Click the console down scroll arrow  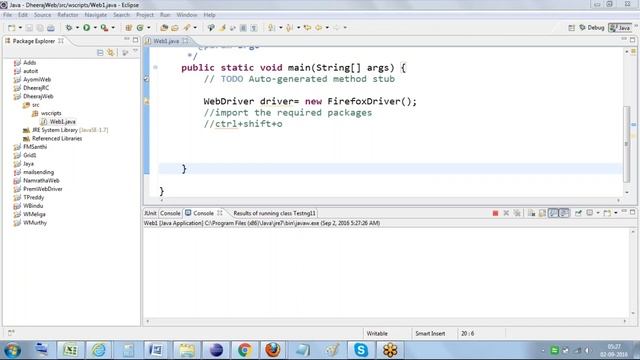pyautogui.click(x=633, y=313)
